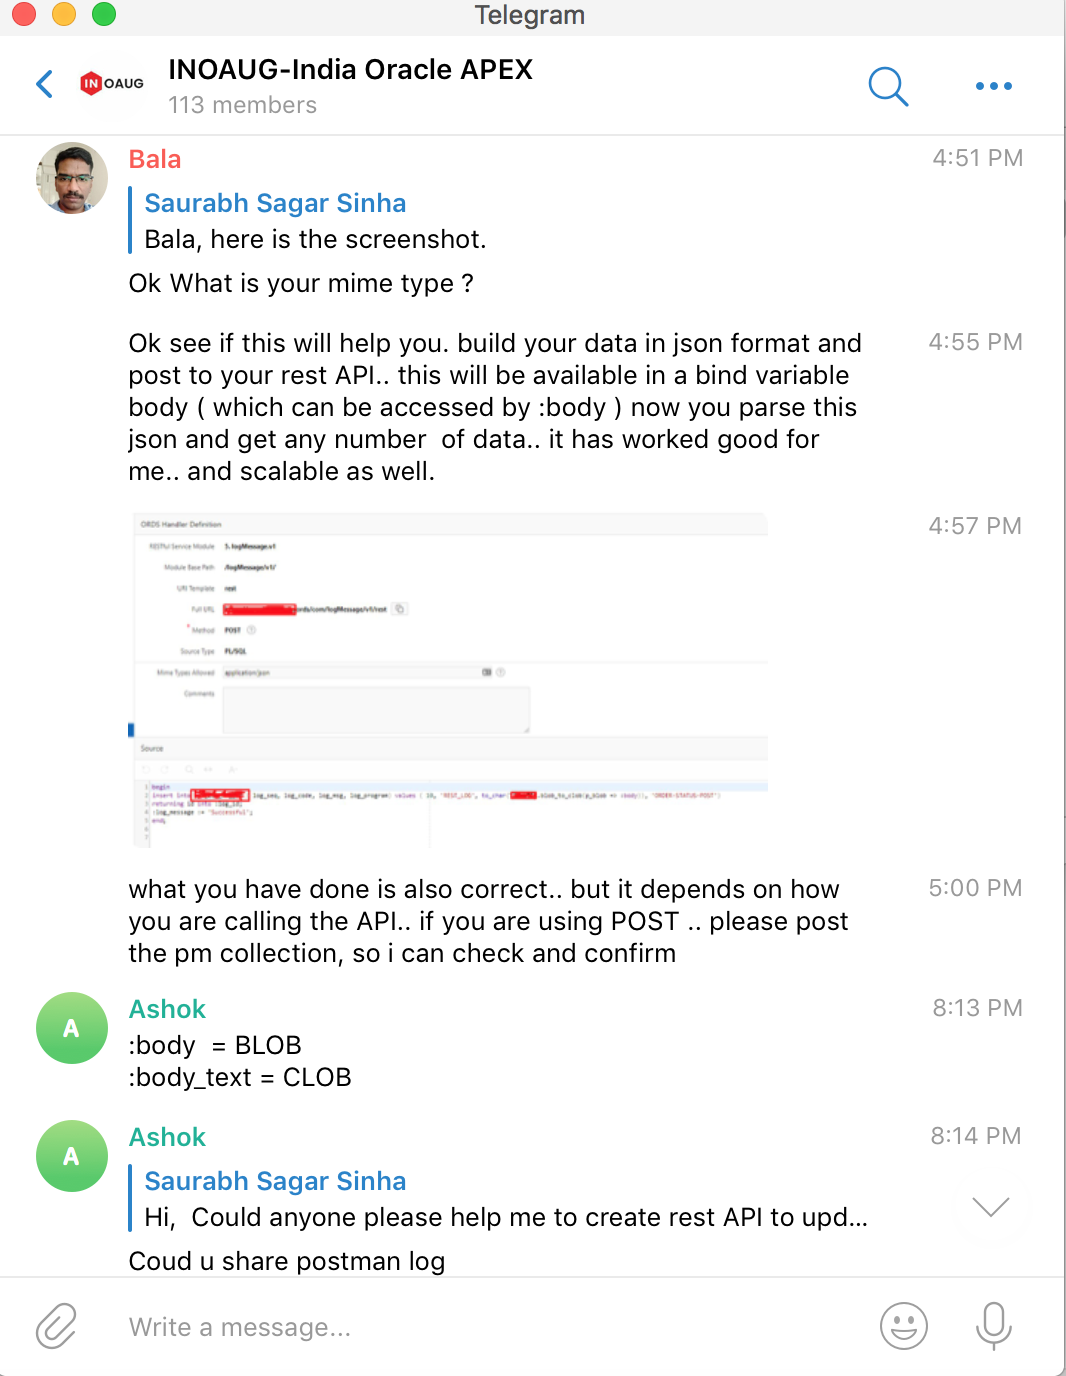
Task: Open Bala's sender name link
Action: pyautogui.click(x=155, y=160)
